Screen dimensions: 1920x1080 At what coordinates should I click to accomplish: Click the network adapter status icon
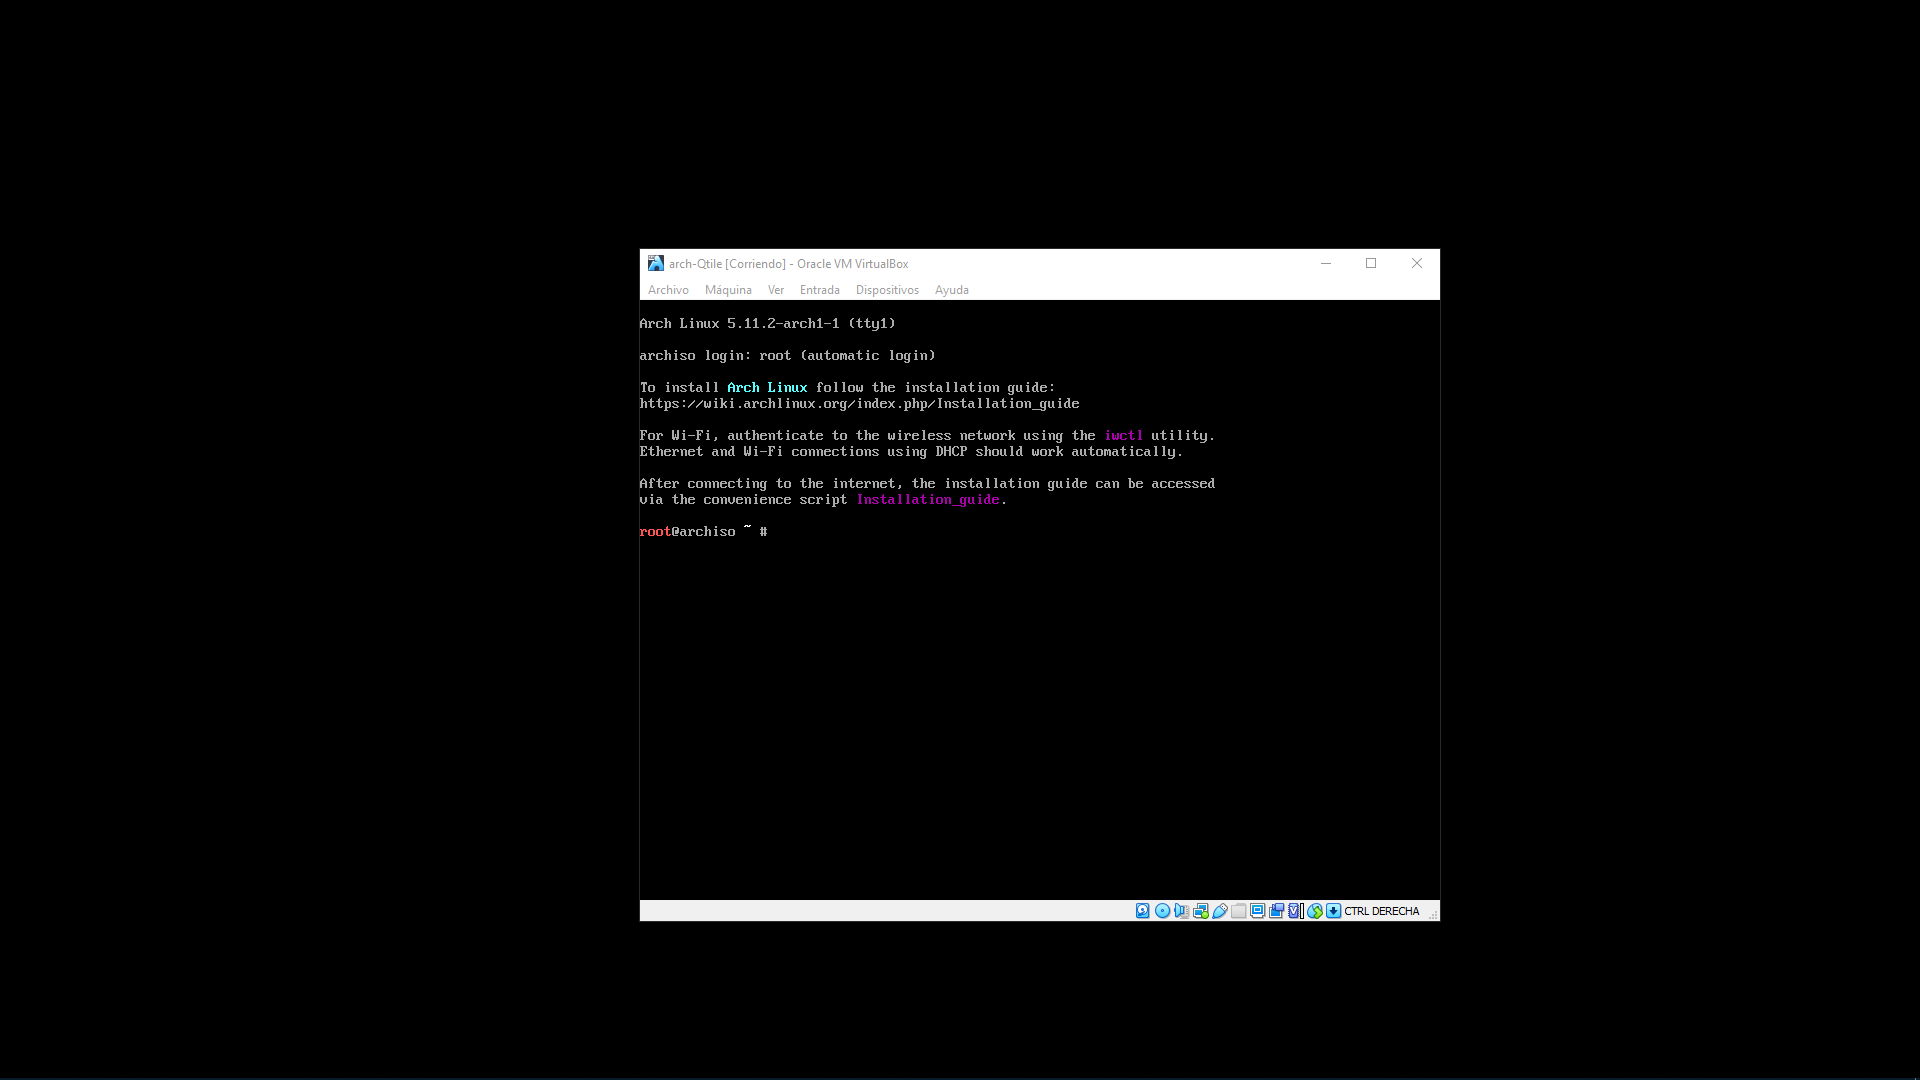click(1200, 911)
